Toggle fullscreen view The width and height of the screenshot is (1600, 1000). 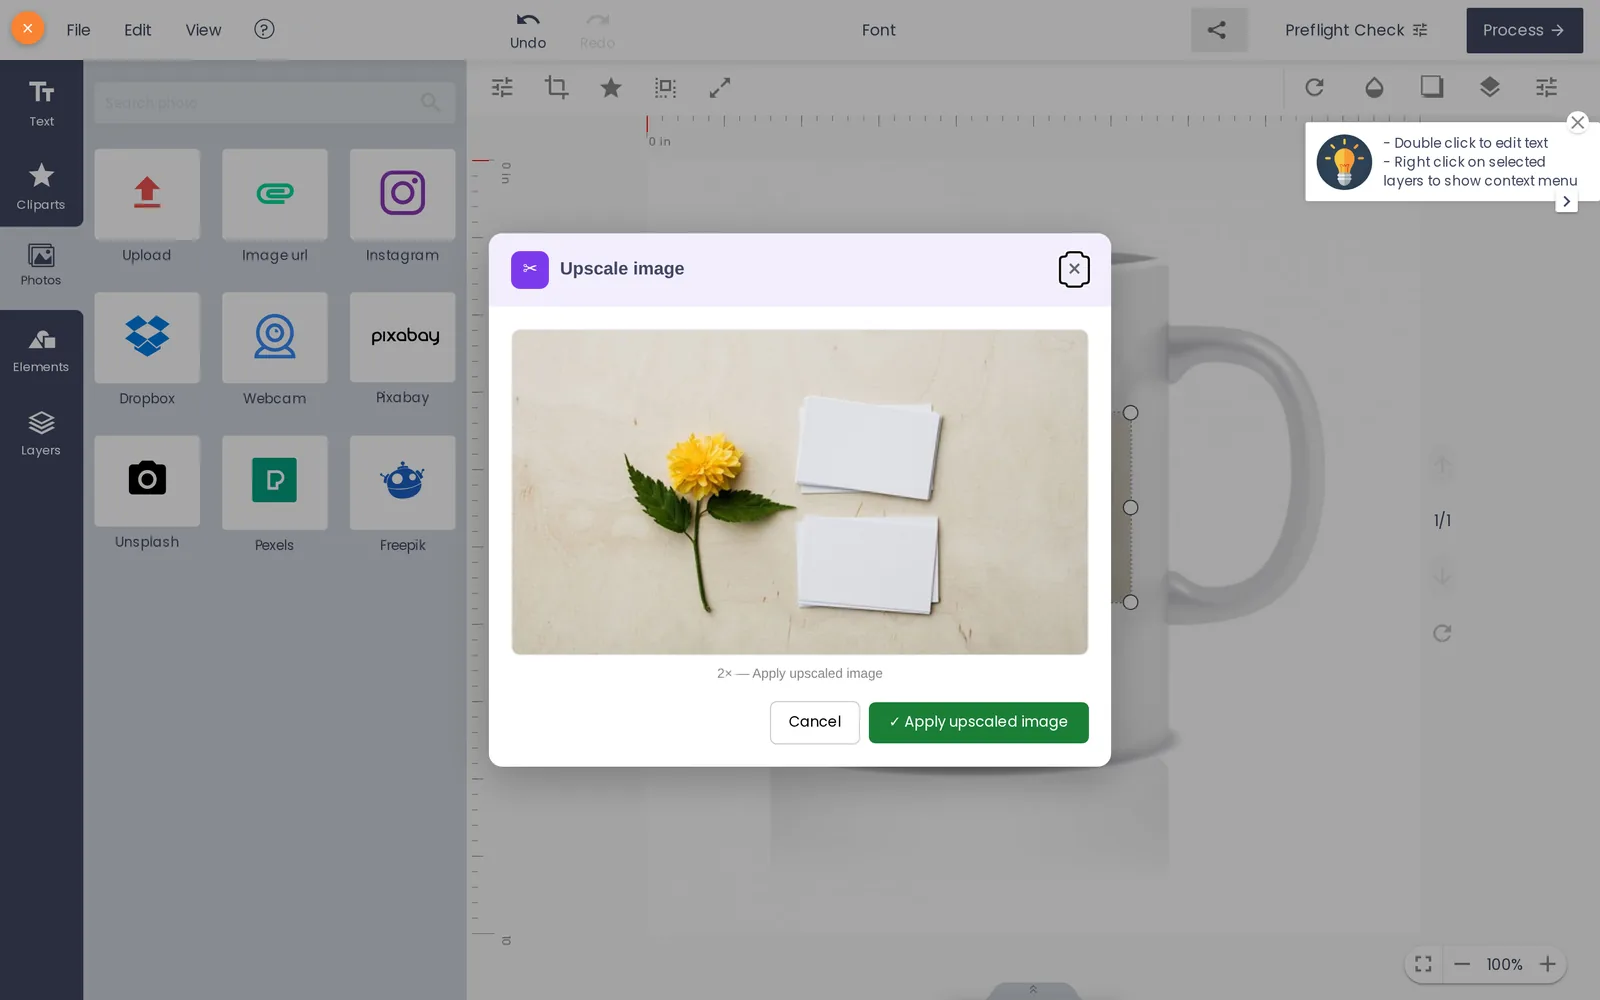coord(1423,964)
